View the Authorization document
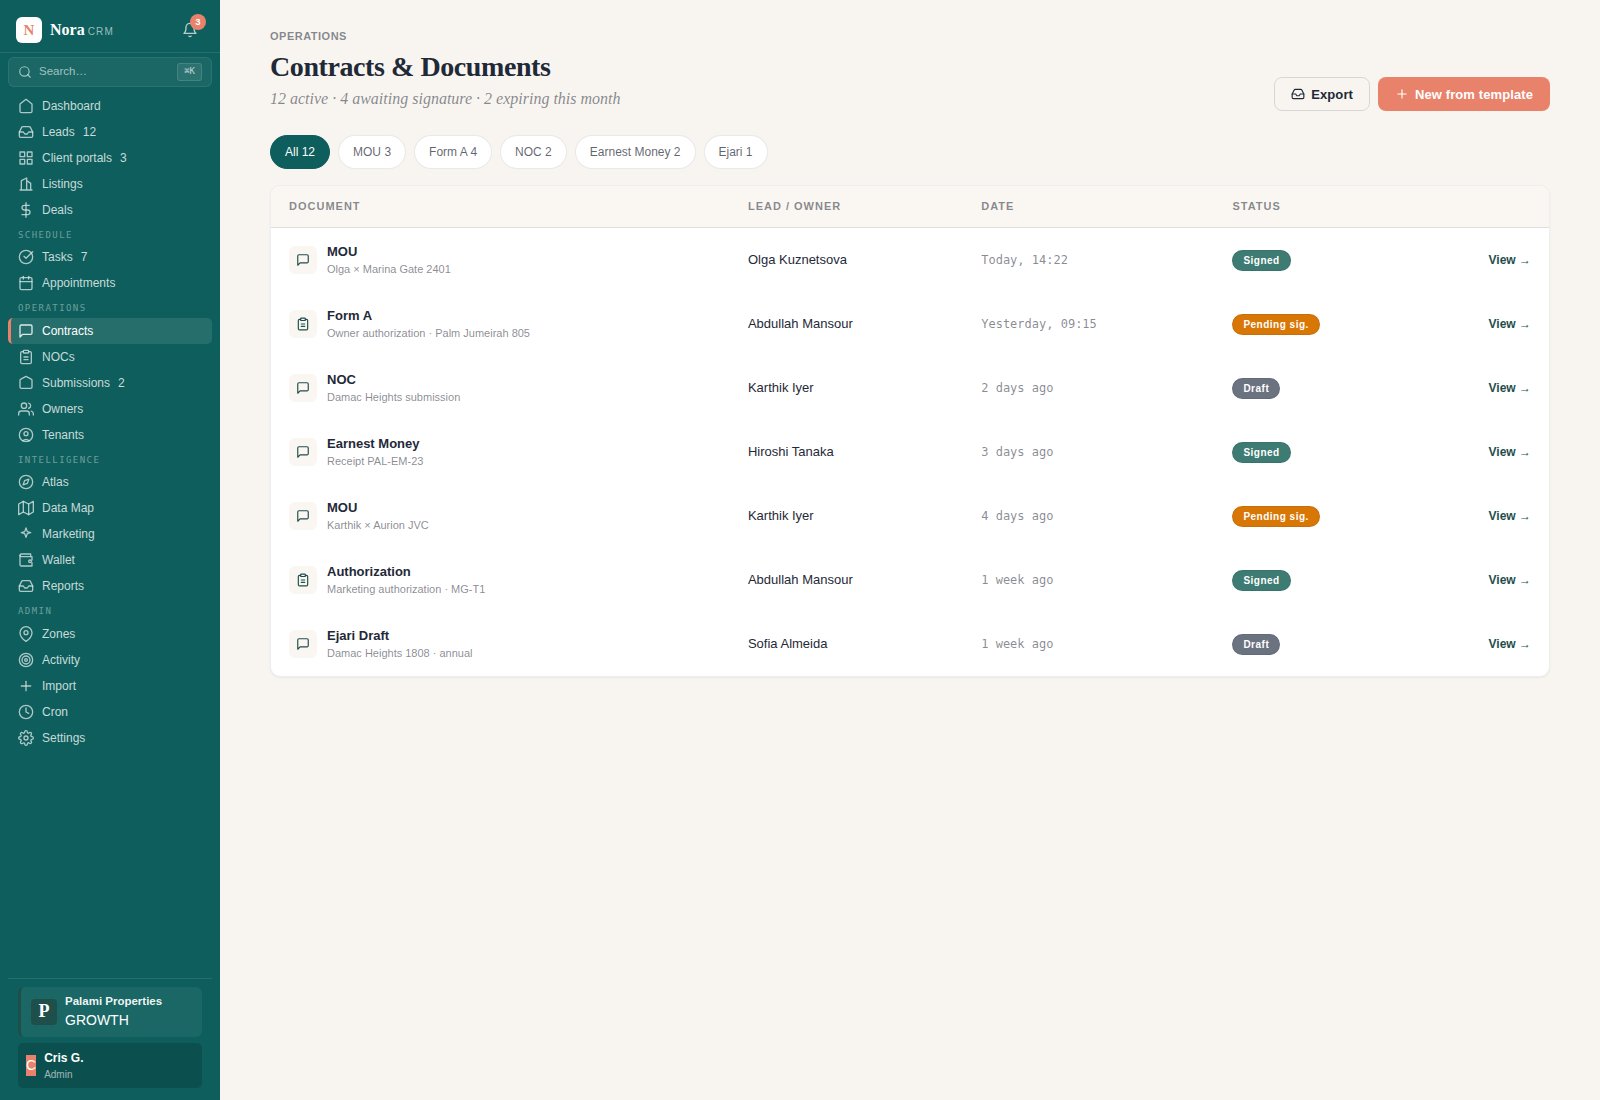Image resolution: width=1600 pixels, height=1100 pixels. pyautogui.click(x=1508, y=580)
